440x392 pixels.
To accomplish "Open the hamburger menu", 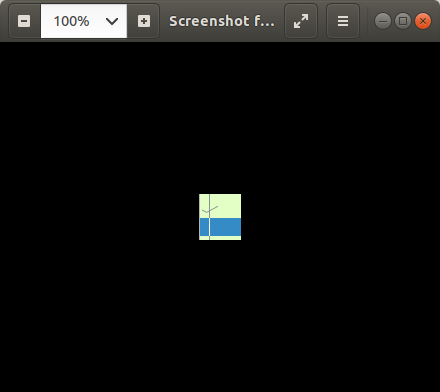I will click(x=343, y=21).
